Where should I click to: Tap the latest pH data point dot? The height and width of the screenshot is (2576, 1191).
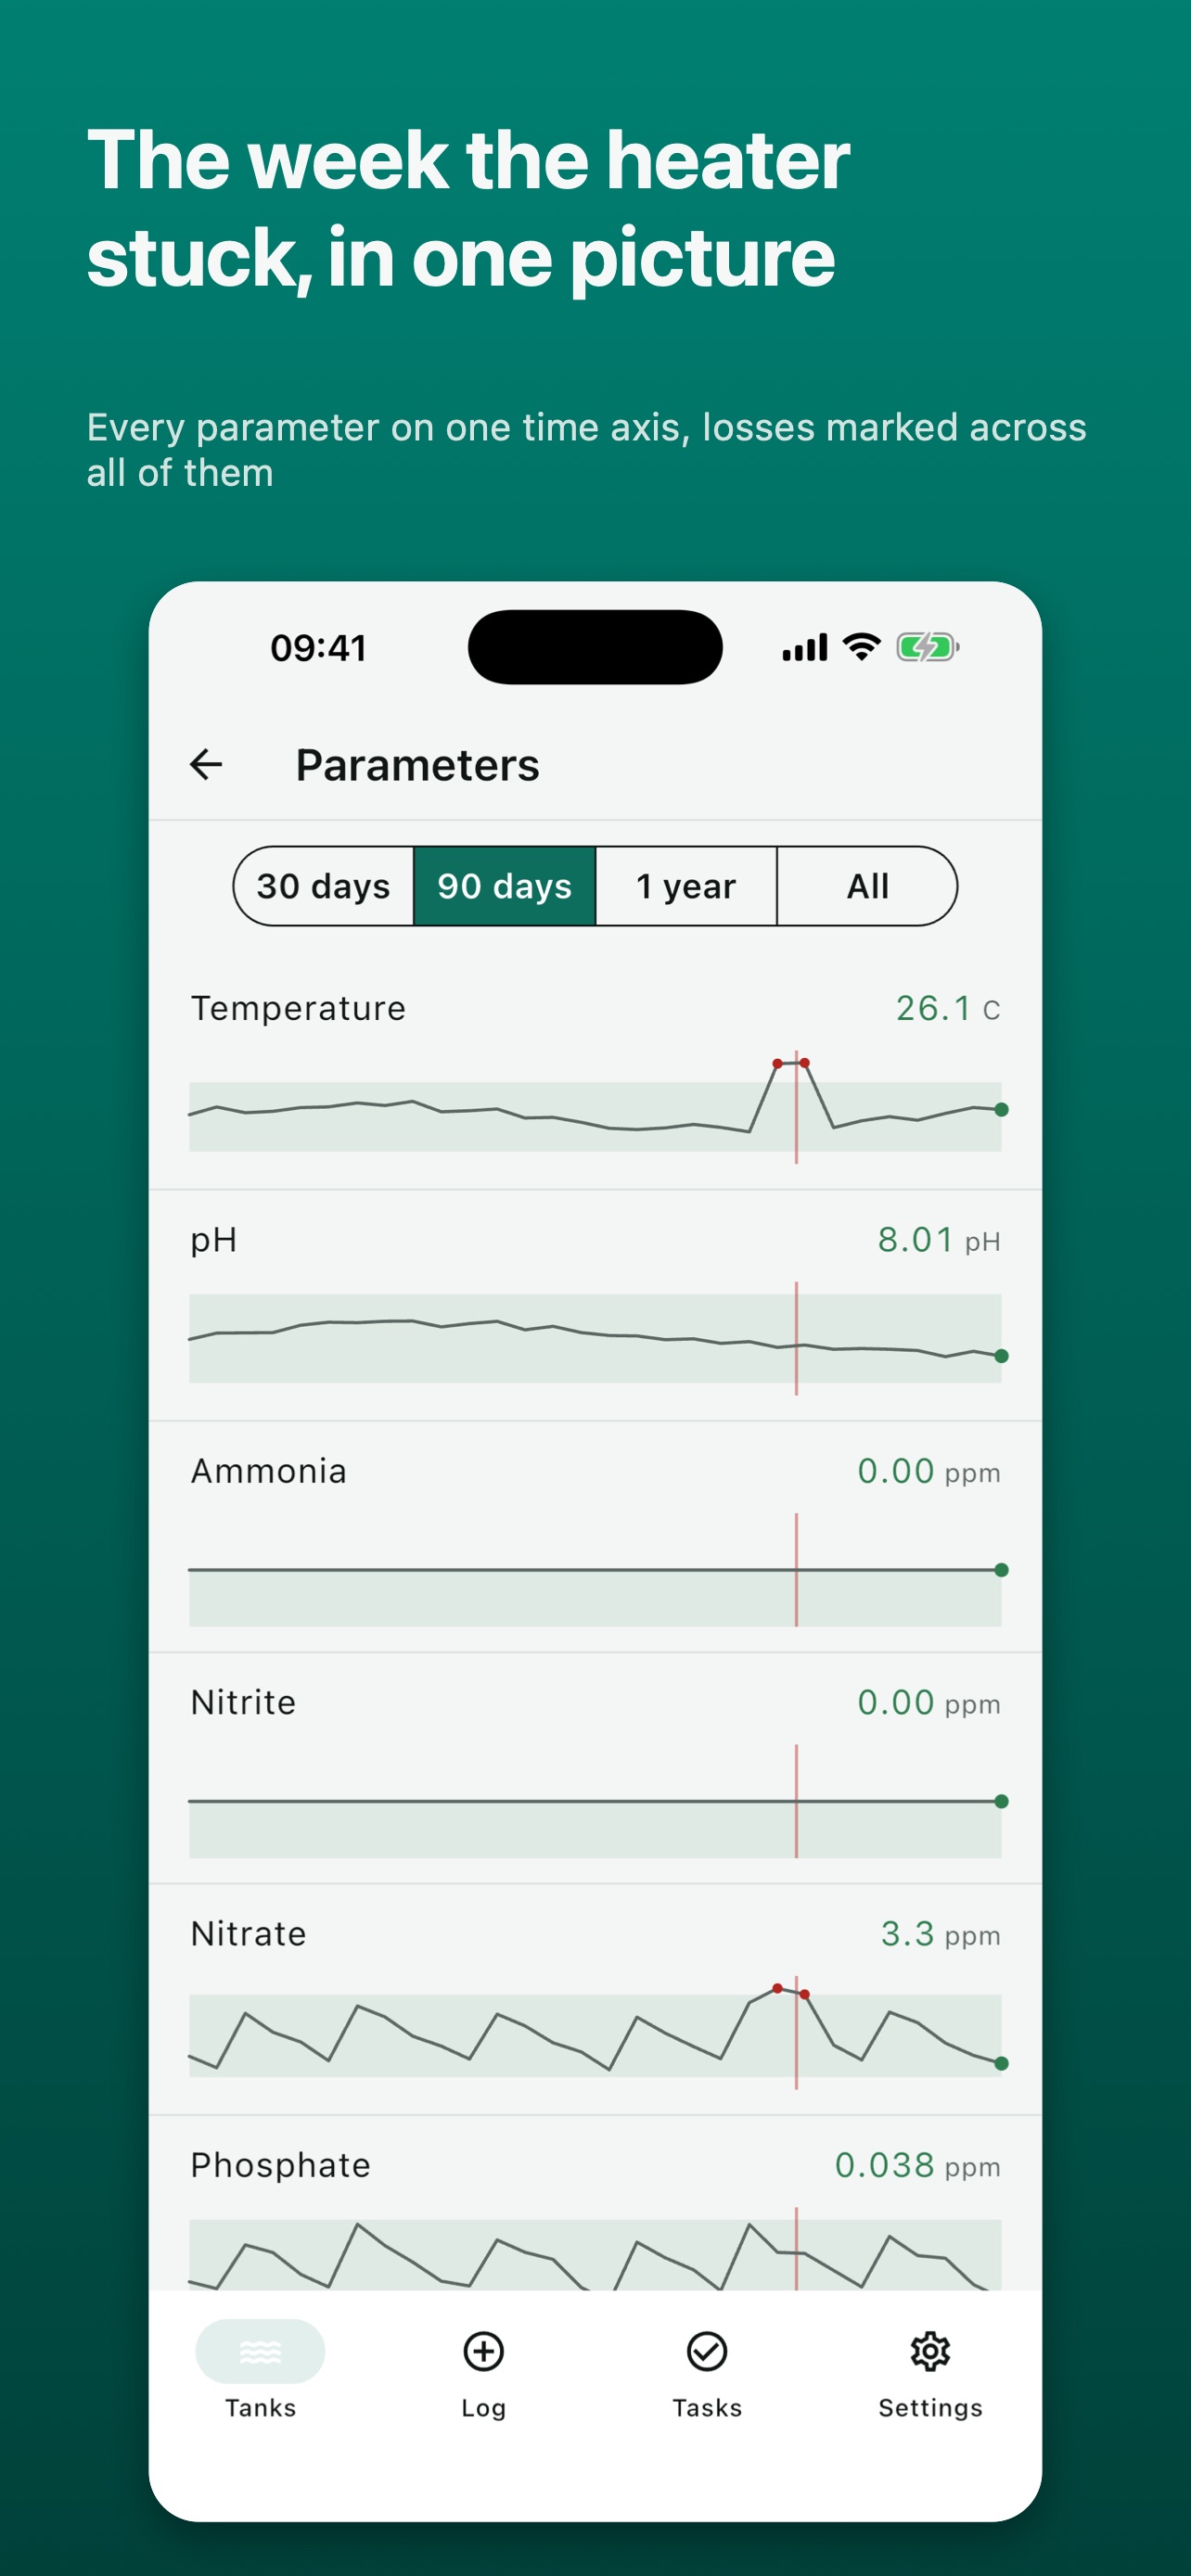pos(1002,1357)
